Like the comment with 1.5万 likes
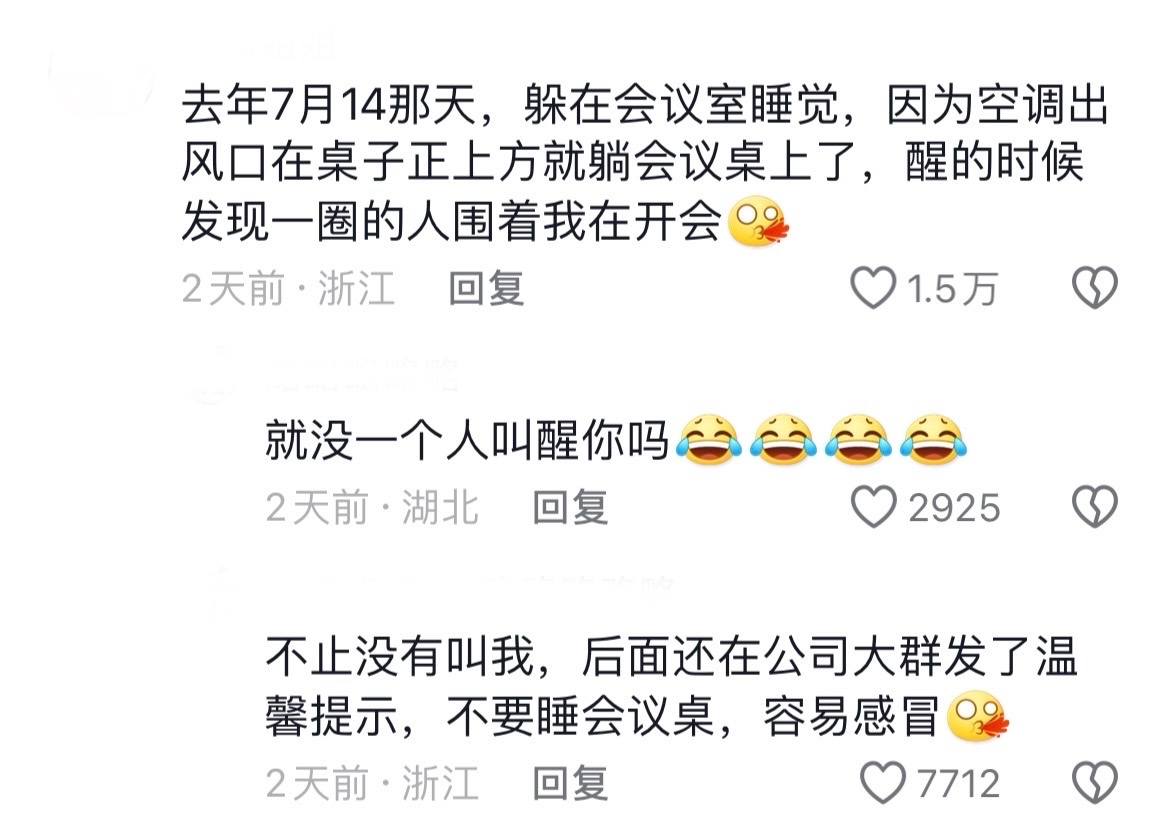 873,287
